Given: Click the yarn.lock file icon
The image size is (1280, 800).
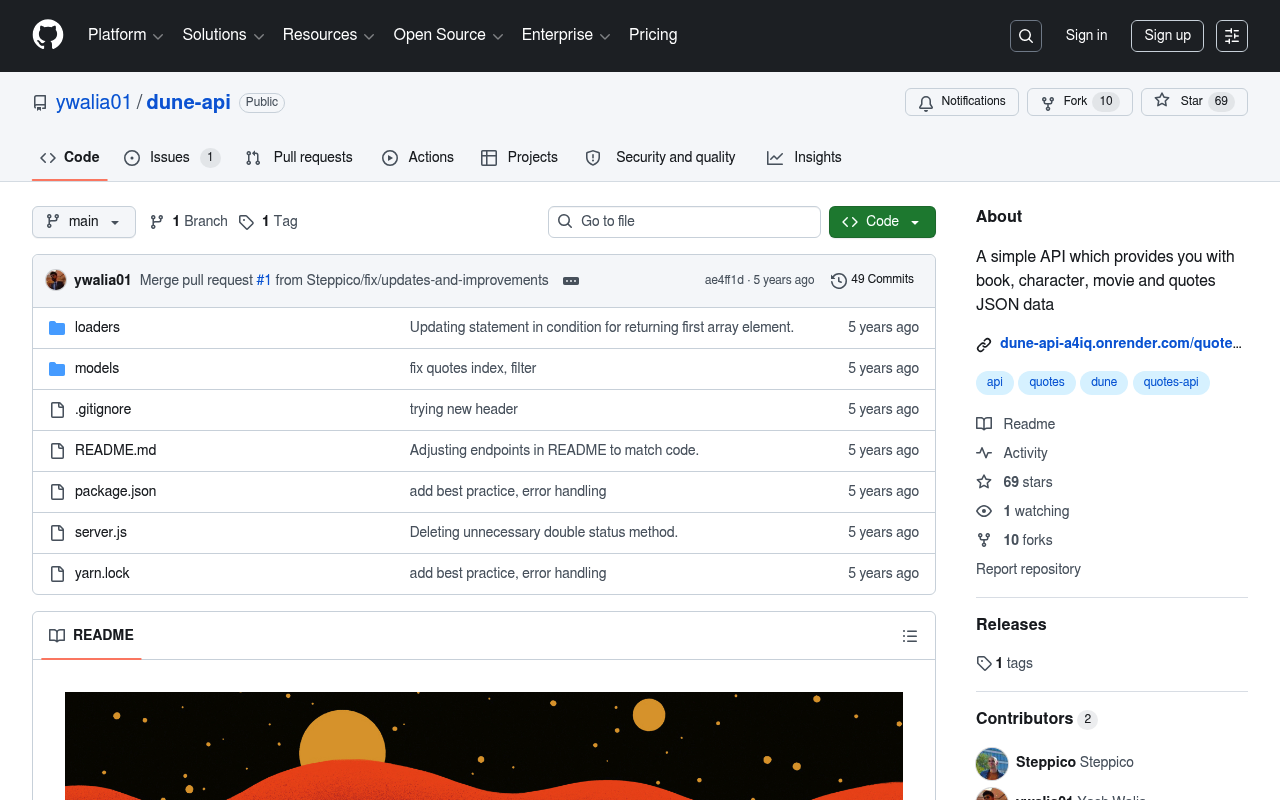Looking at the screenshot, I should click(57, 573).
